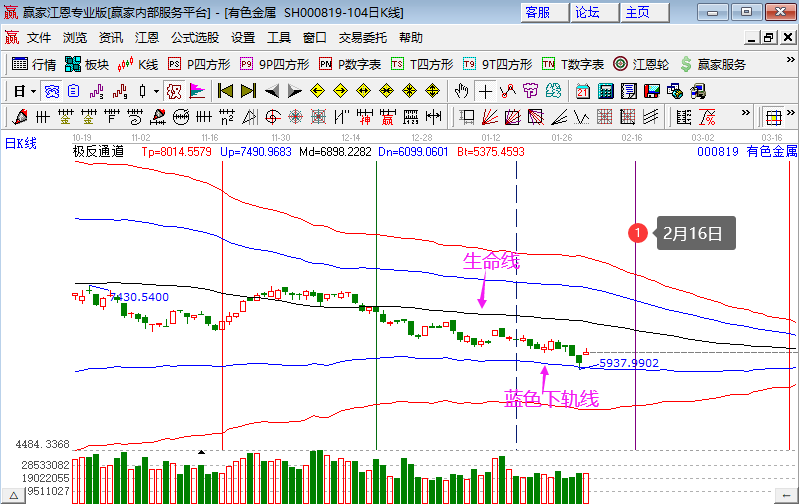Viewport: 799px width, 504px height.
Task: Open the P四方形 tool
Action: (199, 64)
